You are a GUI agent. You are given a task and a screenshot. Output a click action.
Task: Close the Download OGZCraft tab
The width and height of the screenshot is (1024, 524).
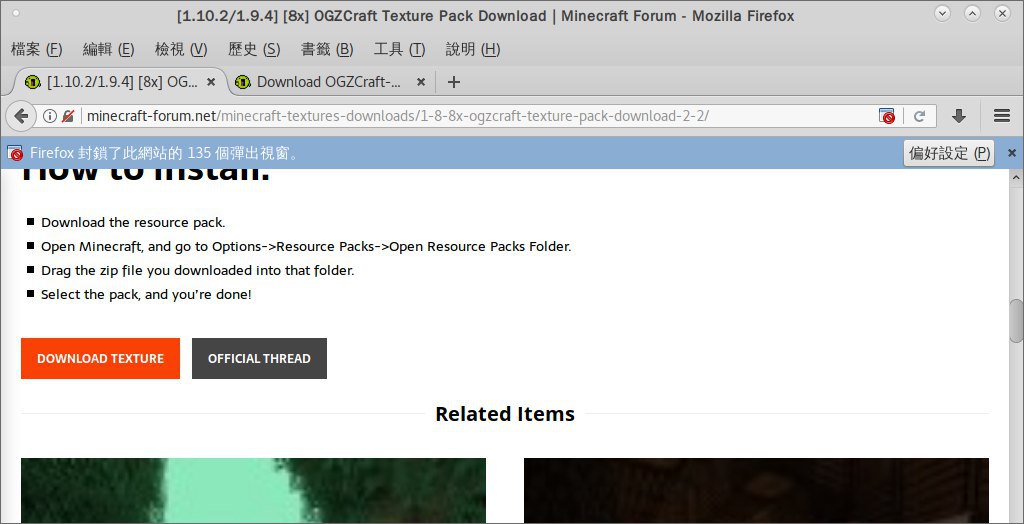point(421,82)
